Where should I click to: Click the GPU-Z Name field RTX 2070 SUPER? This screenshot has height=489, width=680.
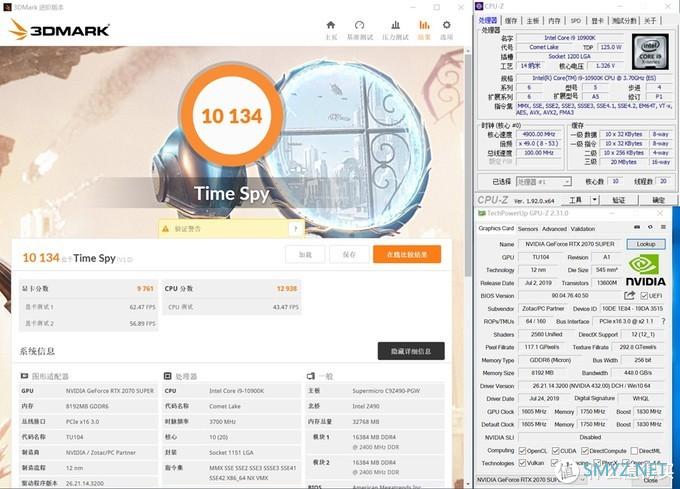pyautogui.click(x=570, y=244)
